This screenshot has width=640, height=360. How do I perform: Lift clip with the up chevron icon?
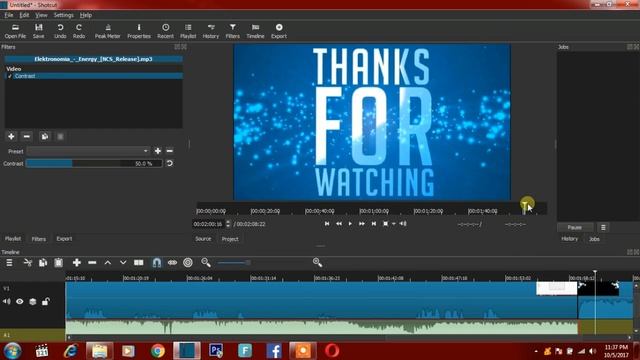(108, 263)
